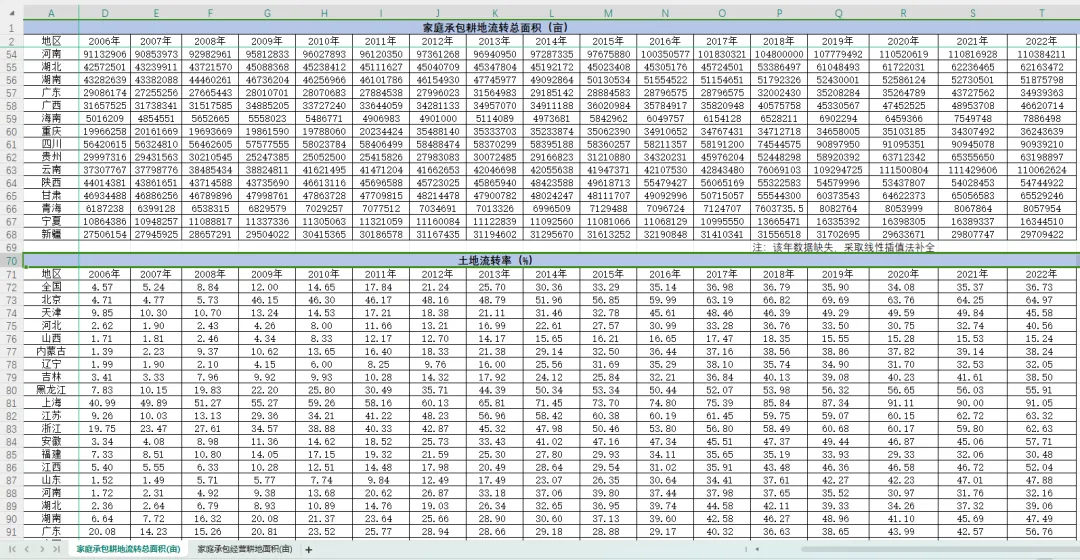
Task: Go to previous sheet tab arrow
Action: tap(27, 549)
